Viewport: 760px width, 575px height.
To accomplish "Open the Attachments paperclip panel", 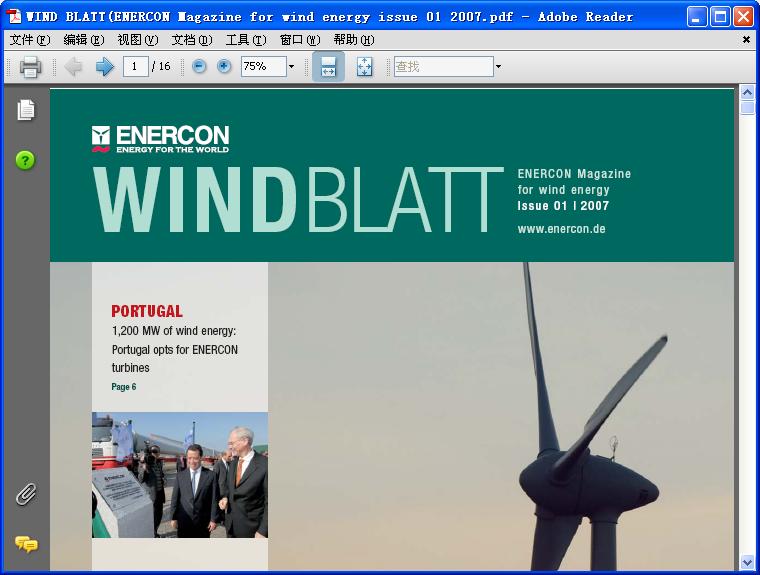I will (x=26, y=495).
